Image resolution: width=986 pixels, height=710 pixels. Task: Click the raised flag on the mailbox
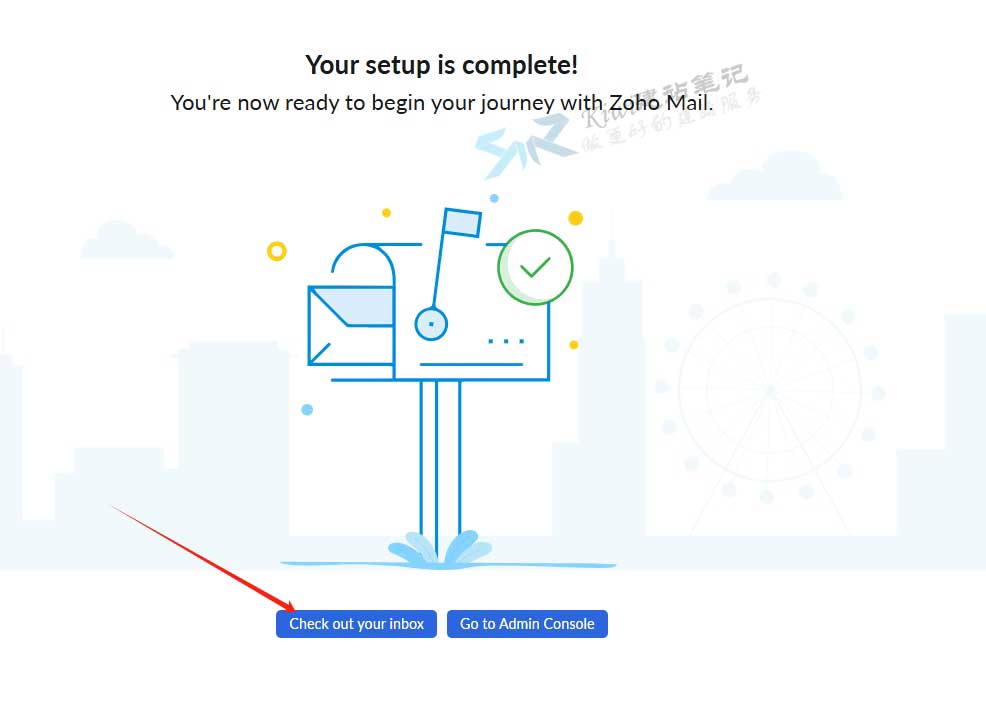tap(462, 223)
